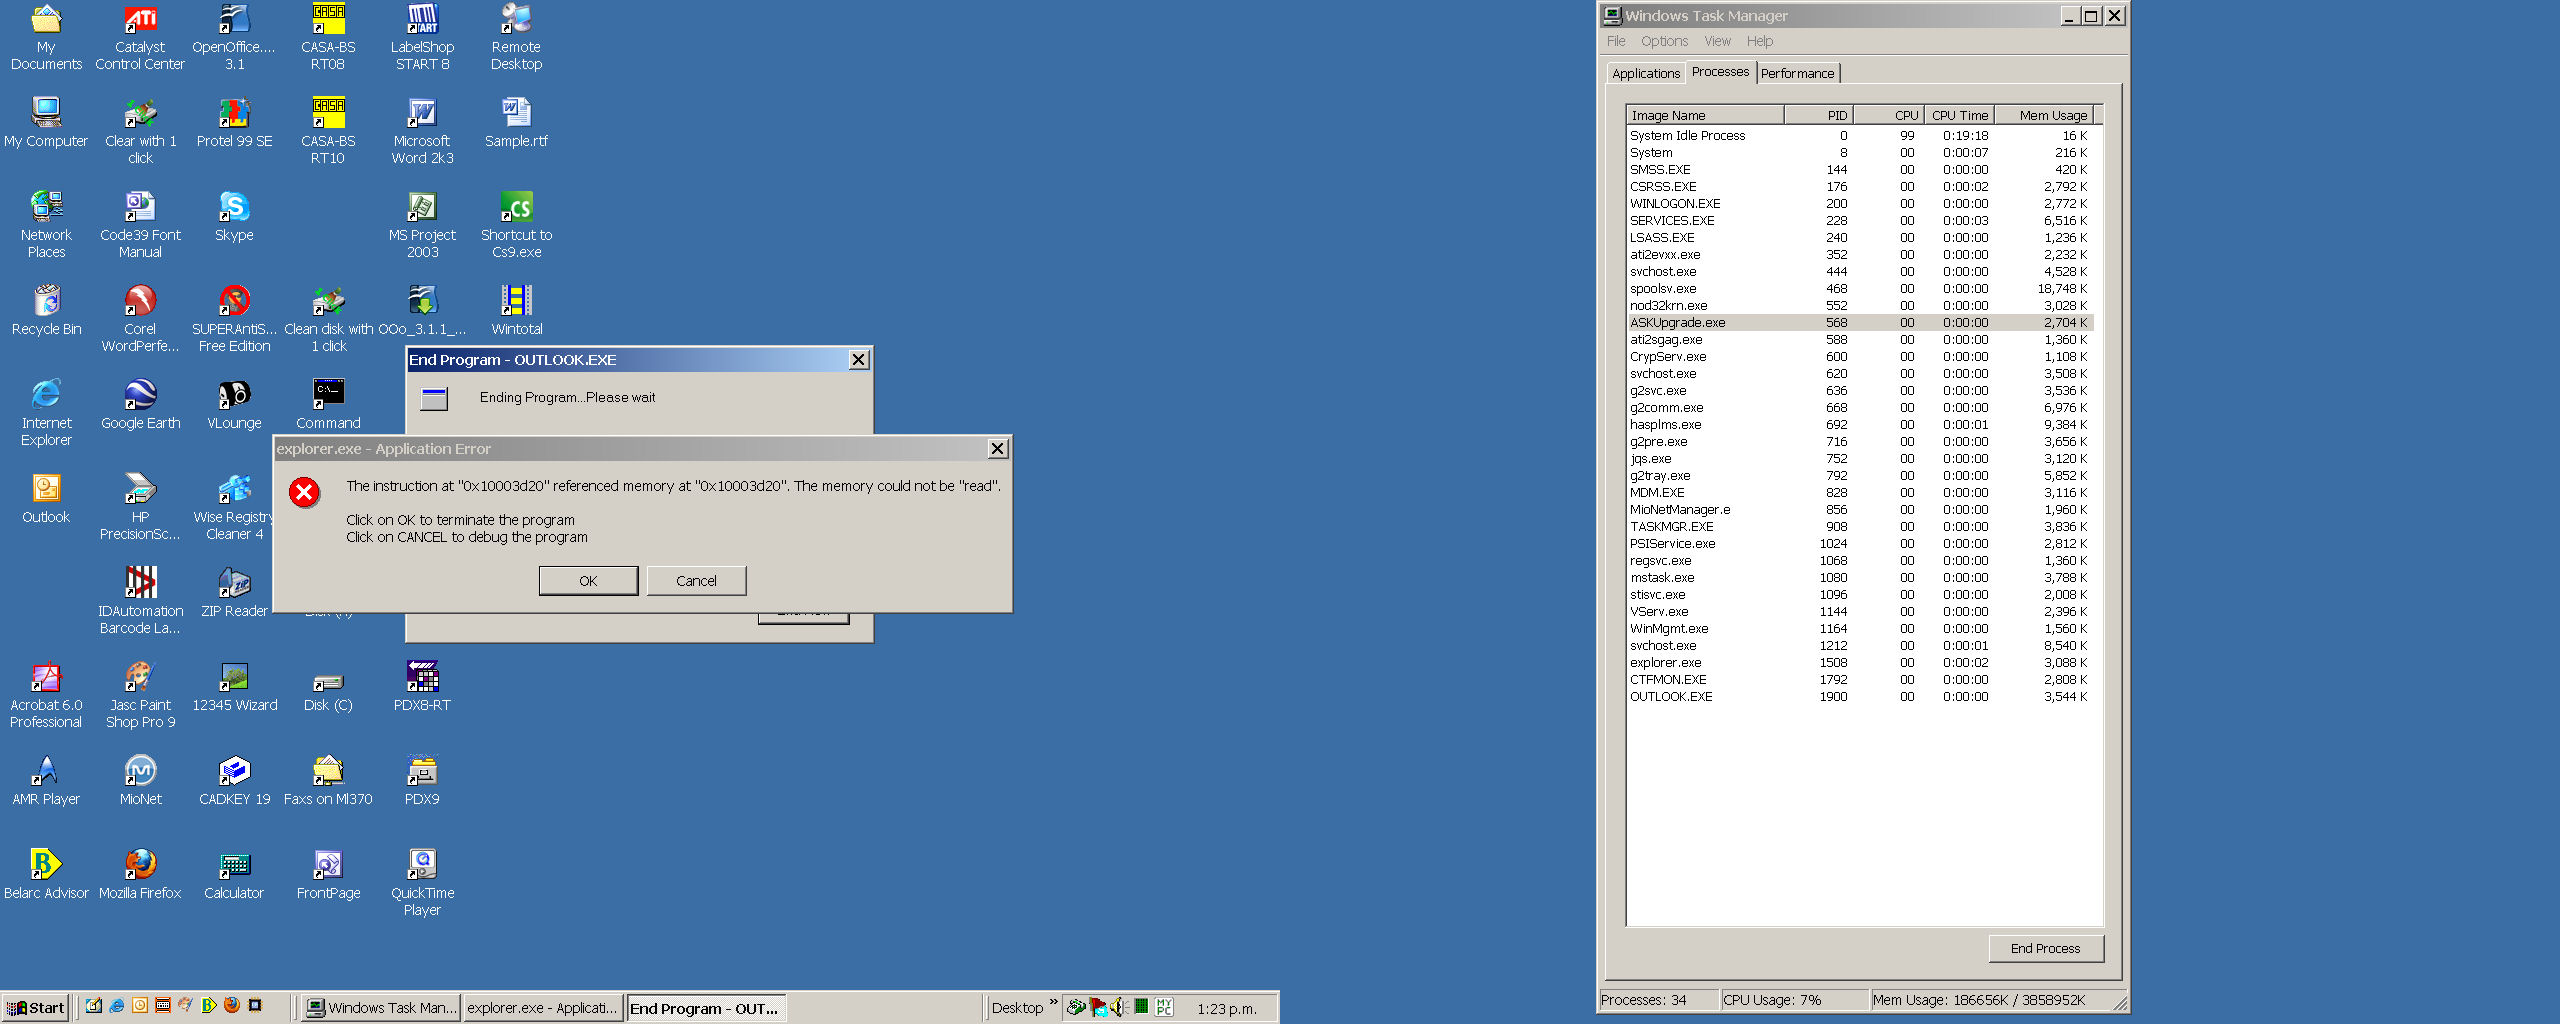Select the Recycle Bin icon
Screen dimensions: 2560x1024
click(46, 311)
